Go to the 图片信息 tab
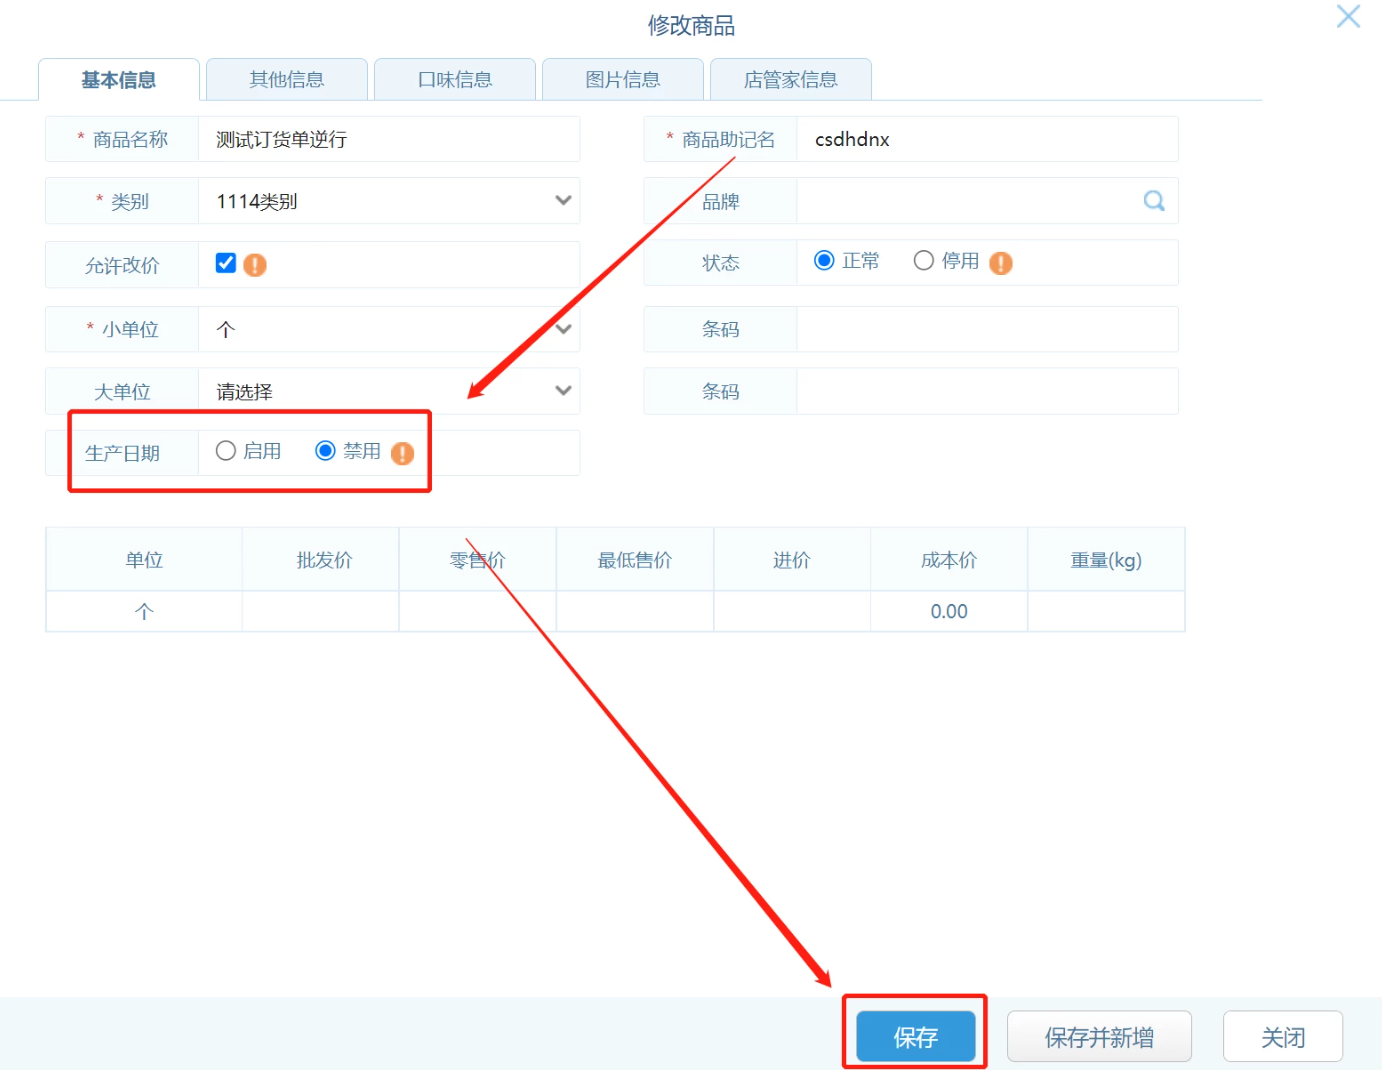 coord(623,80)
